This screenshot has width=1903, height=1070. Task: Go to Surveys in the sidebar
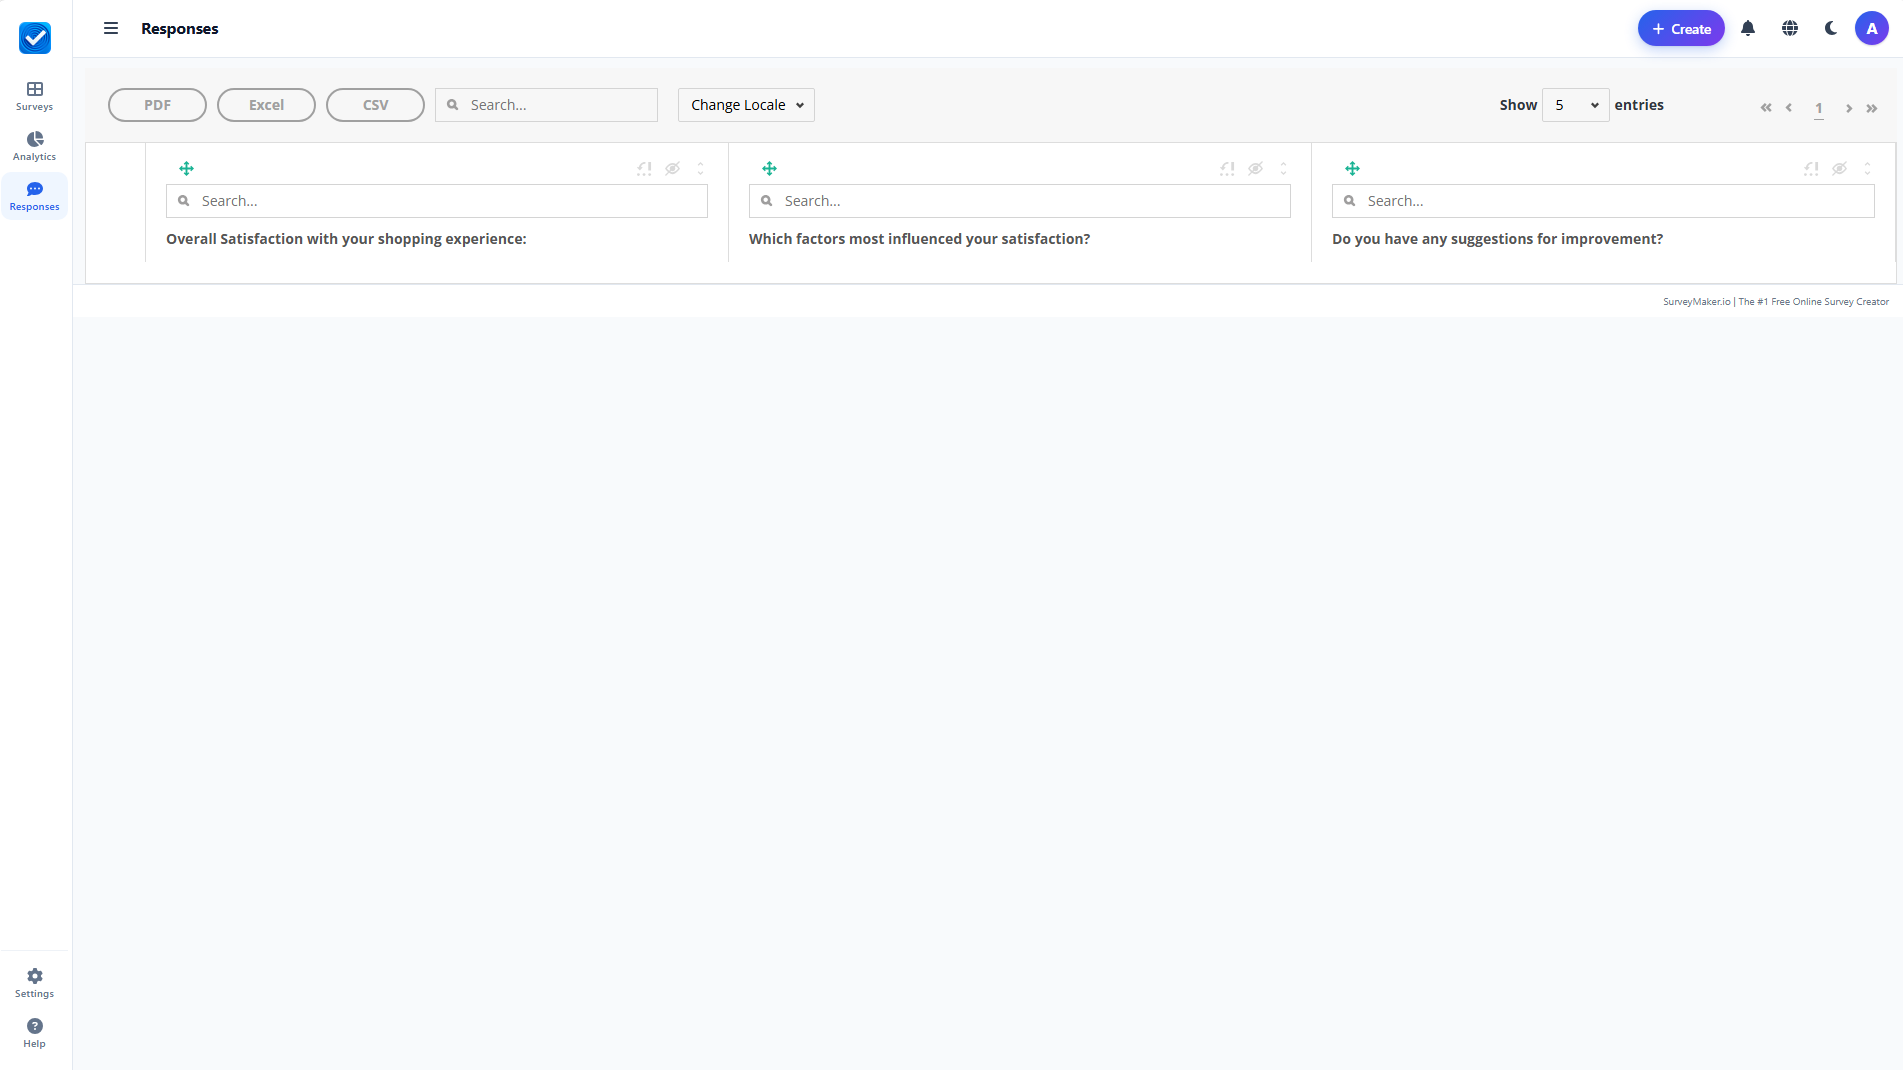coord(34,96)
